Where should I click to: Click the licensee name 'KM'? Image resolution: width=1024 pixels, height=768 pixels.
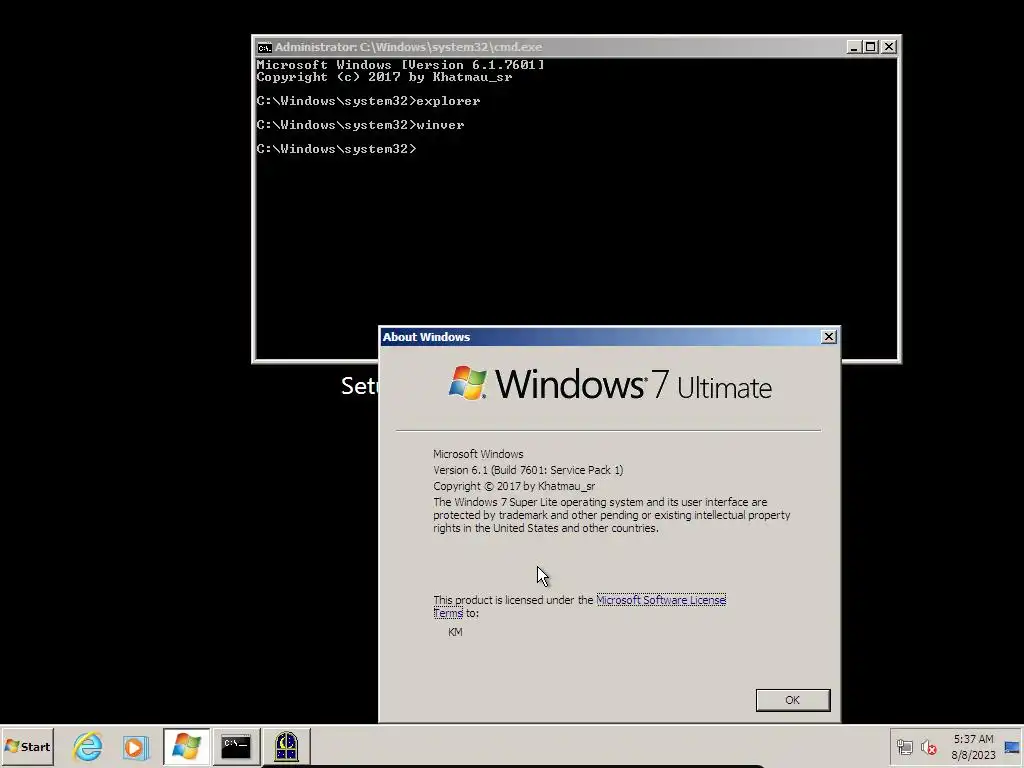tap(455, 632)
